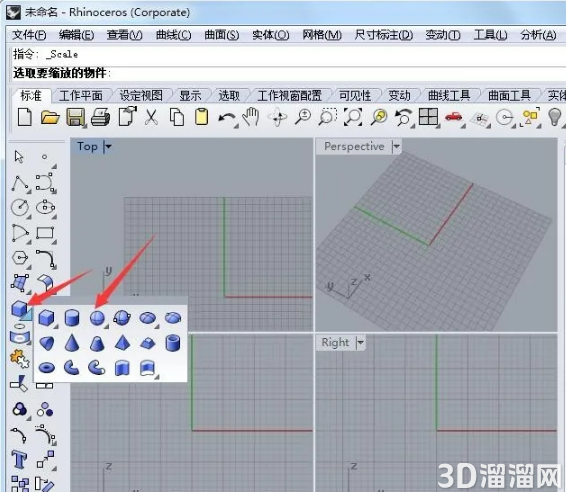
Task: Click the Right viewport title
Action: [335, 342]
